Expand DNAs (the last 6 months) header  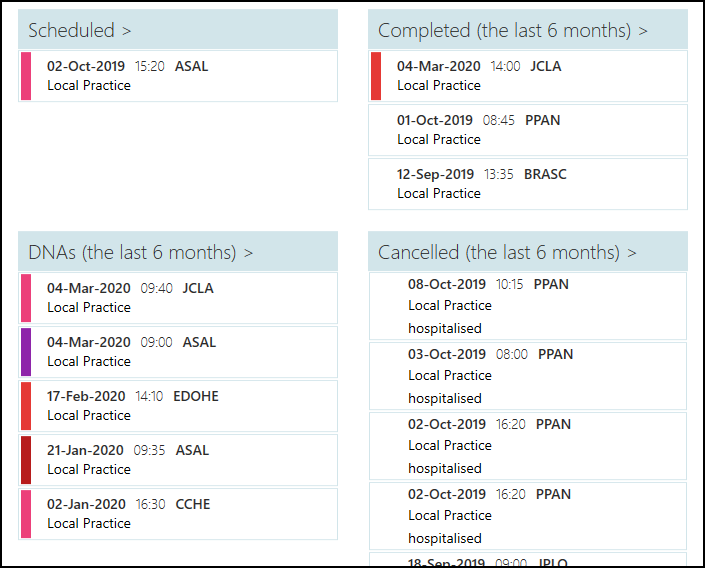(x=140, y=252)
